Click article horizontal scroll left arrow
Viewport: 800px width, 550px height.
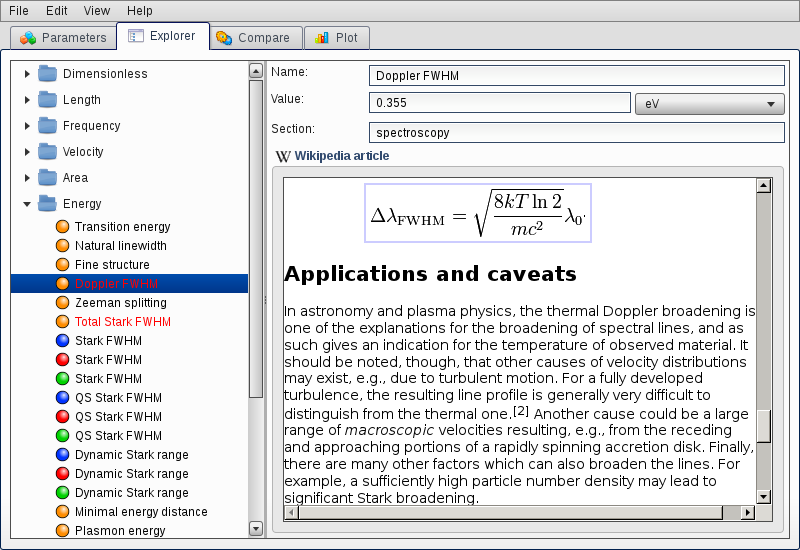click(291, 512)
